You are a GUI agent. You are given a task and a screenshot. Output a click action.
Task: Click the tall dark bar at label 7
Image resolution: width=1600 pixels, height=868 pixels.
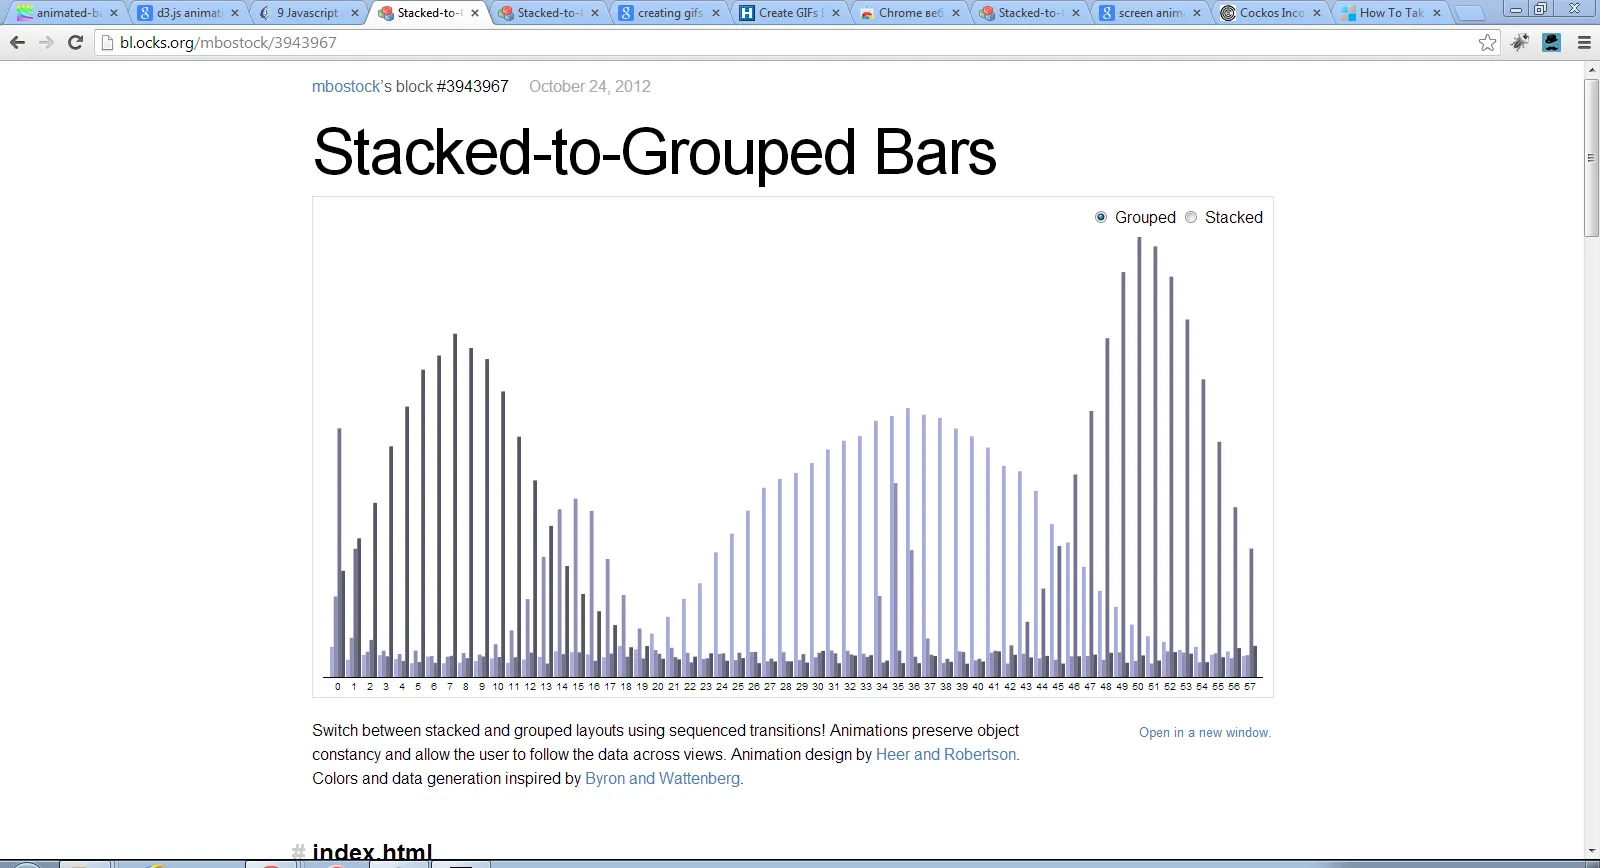point(455,505)
